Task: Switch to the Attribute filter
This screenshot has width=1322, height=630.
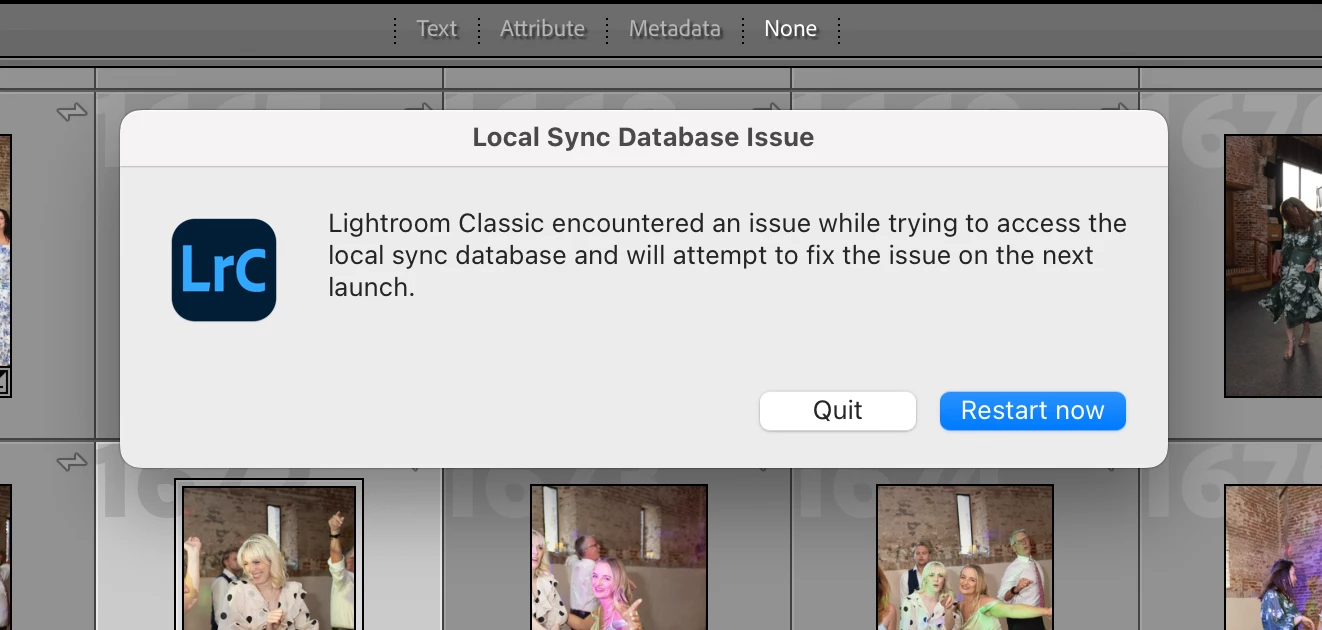Action: click(542, 29)
